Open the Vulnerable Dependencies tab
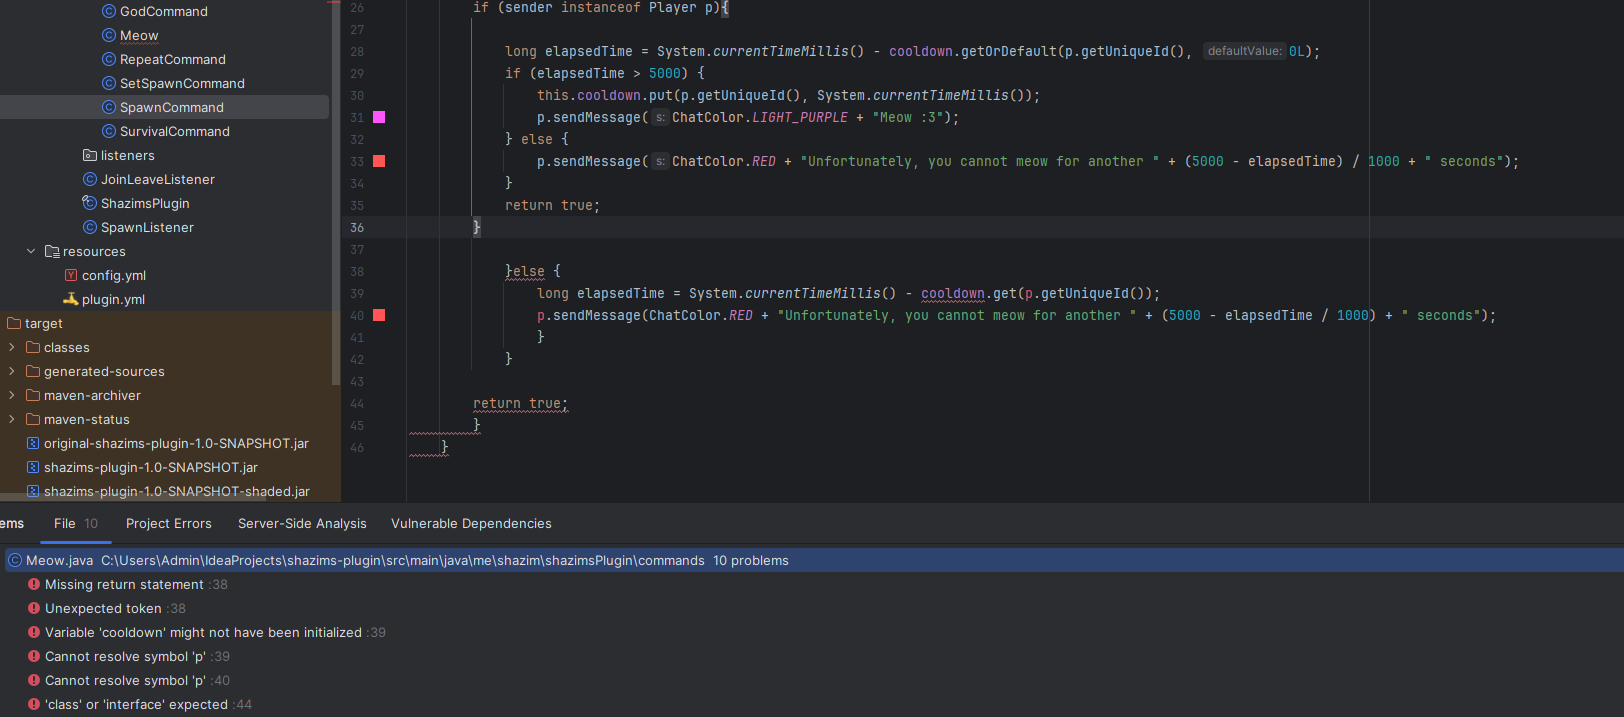 click(x=471, y=523)
